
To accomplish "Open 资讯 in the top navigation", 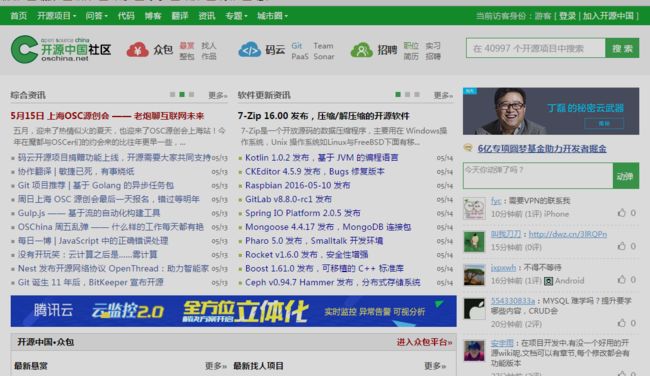I will click(x=206, y=16).
